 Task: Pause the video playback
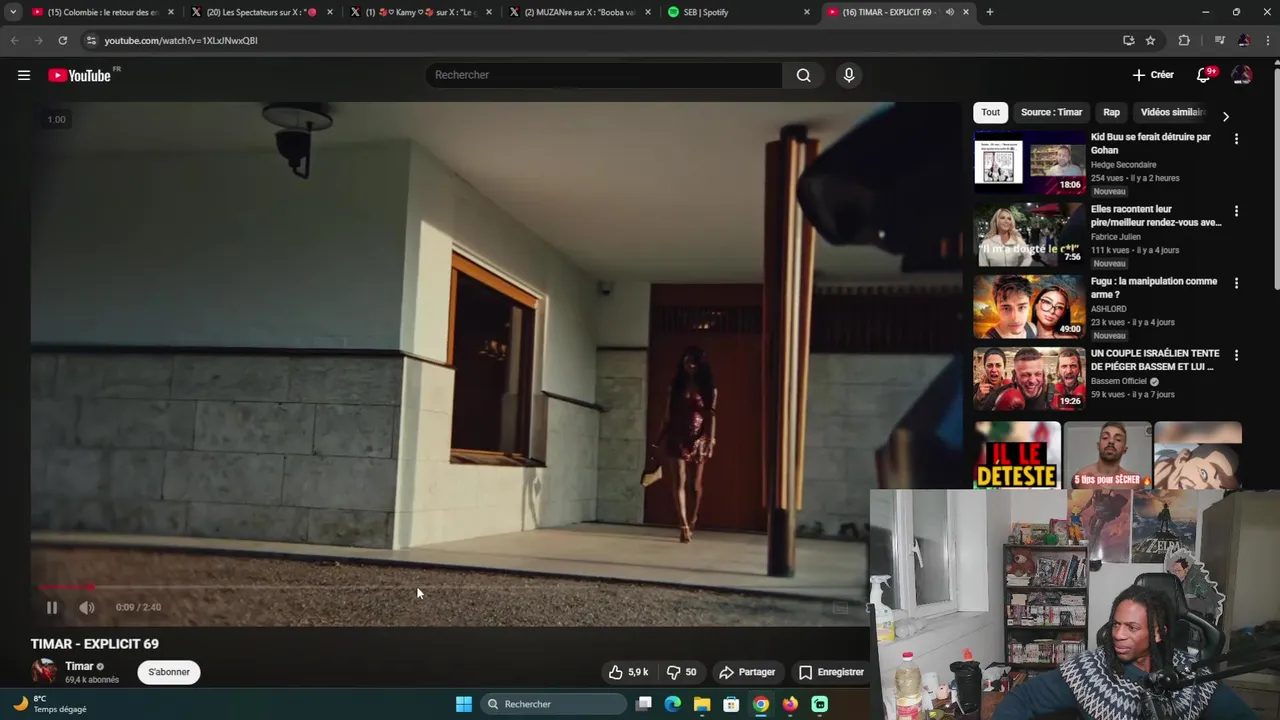point(52,607)
